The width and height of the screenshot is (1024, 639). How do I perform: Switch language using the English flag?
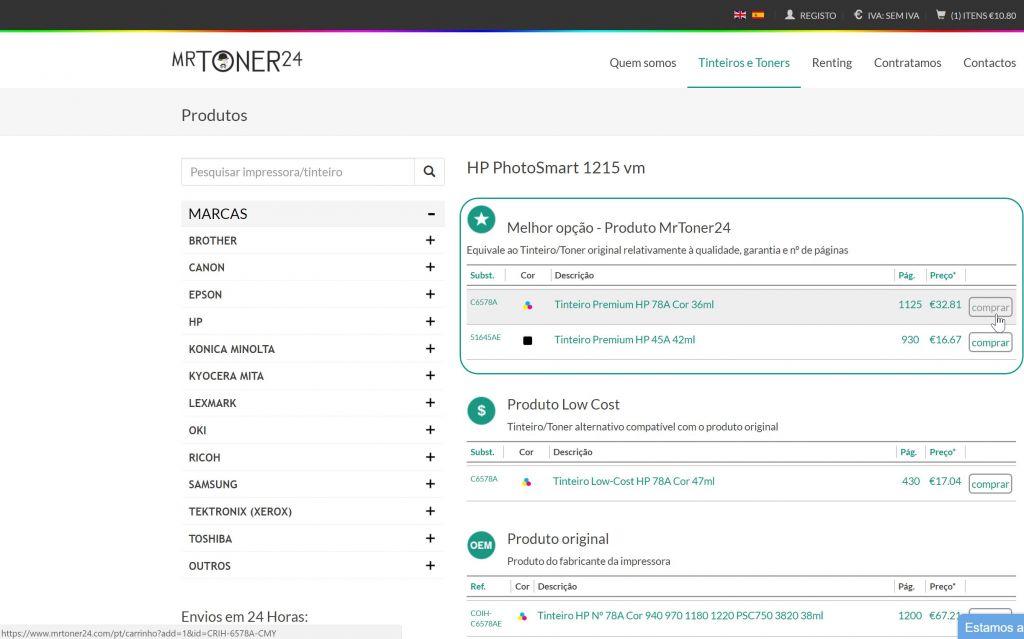click(740, 15)
